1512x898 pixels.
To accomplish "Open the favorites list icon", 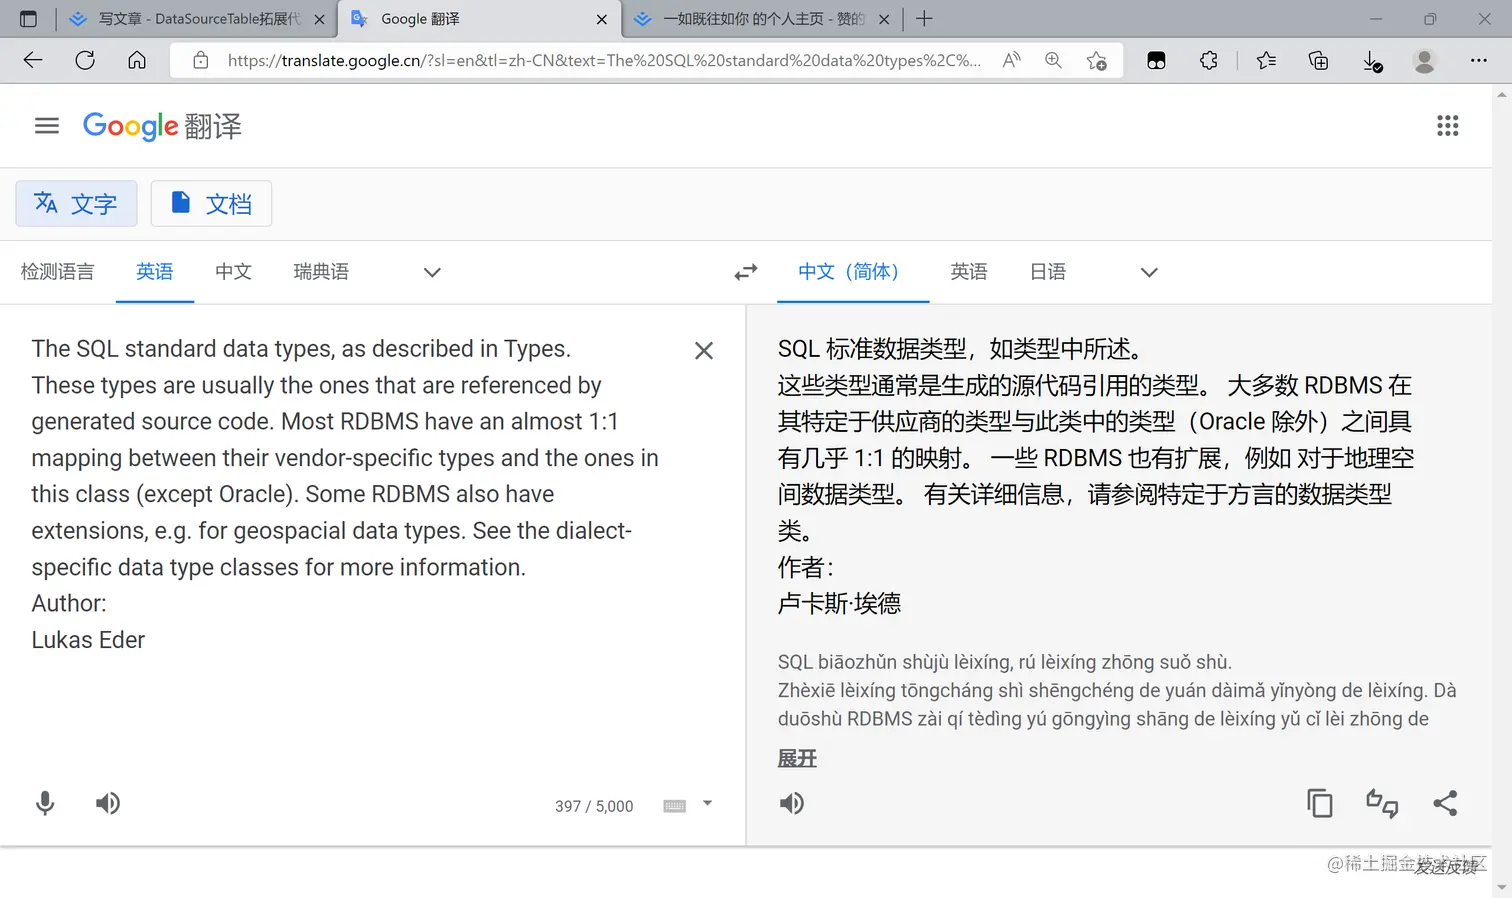I will point(1267,60).
